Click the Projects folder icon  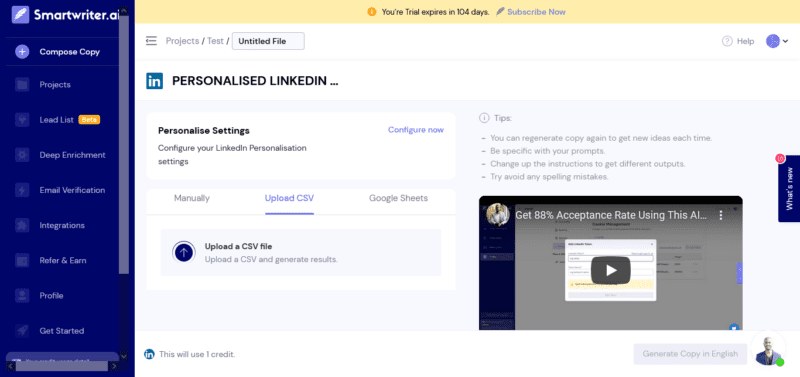pos(22,85)
